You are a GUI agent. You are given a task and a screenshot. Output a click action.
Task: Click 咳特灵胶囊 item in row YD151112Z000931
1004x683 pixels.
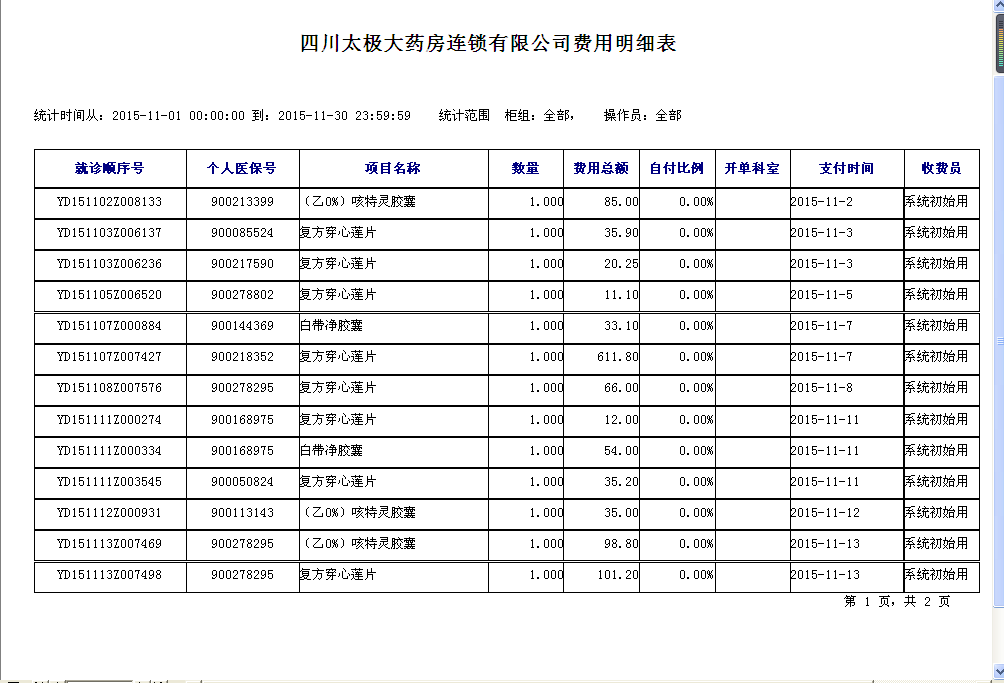[x=358, y=513]
